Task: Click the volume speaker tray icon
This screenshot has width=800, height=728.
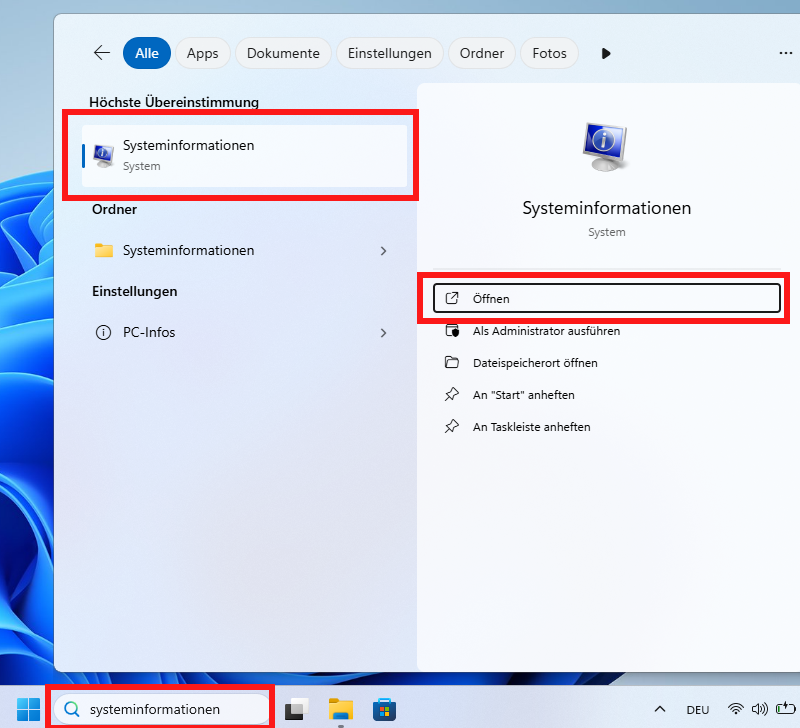Action: (x=760, y=709)
